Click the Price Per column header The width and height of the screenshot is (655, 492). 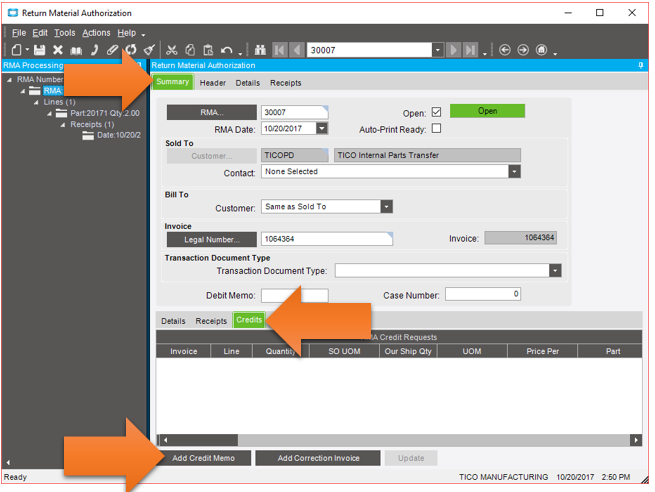coord(542,351)
